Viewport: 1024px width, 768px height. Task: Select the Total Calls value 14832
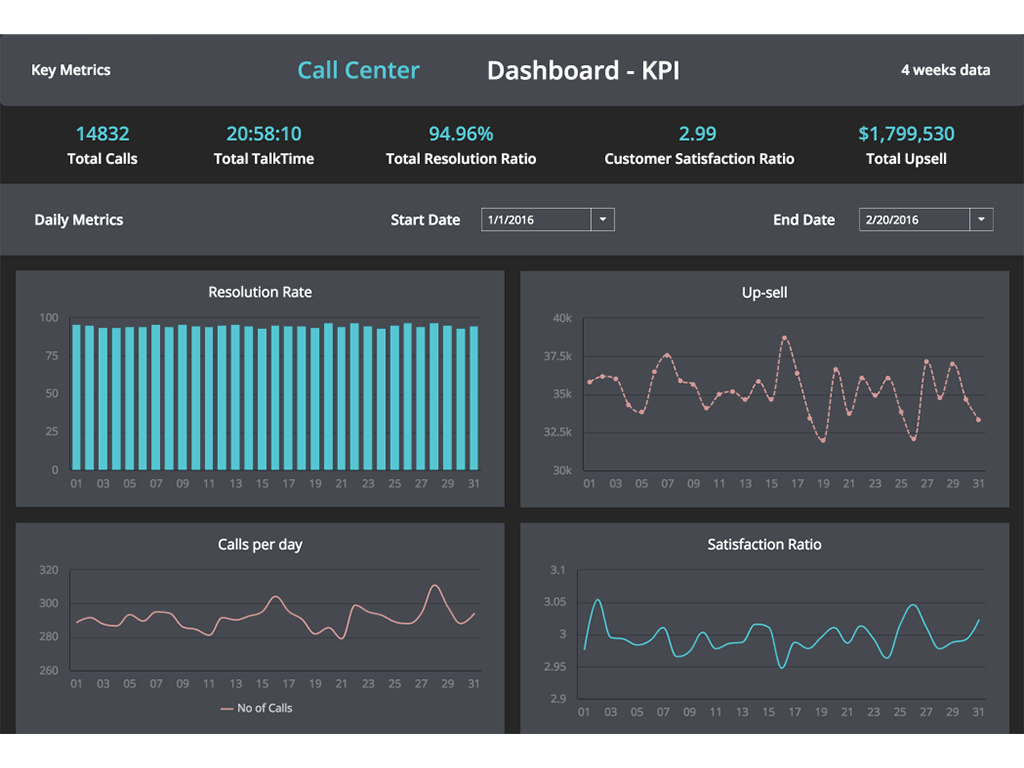[102, 134]
